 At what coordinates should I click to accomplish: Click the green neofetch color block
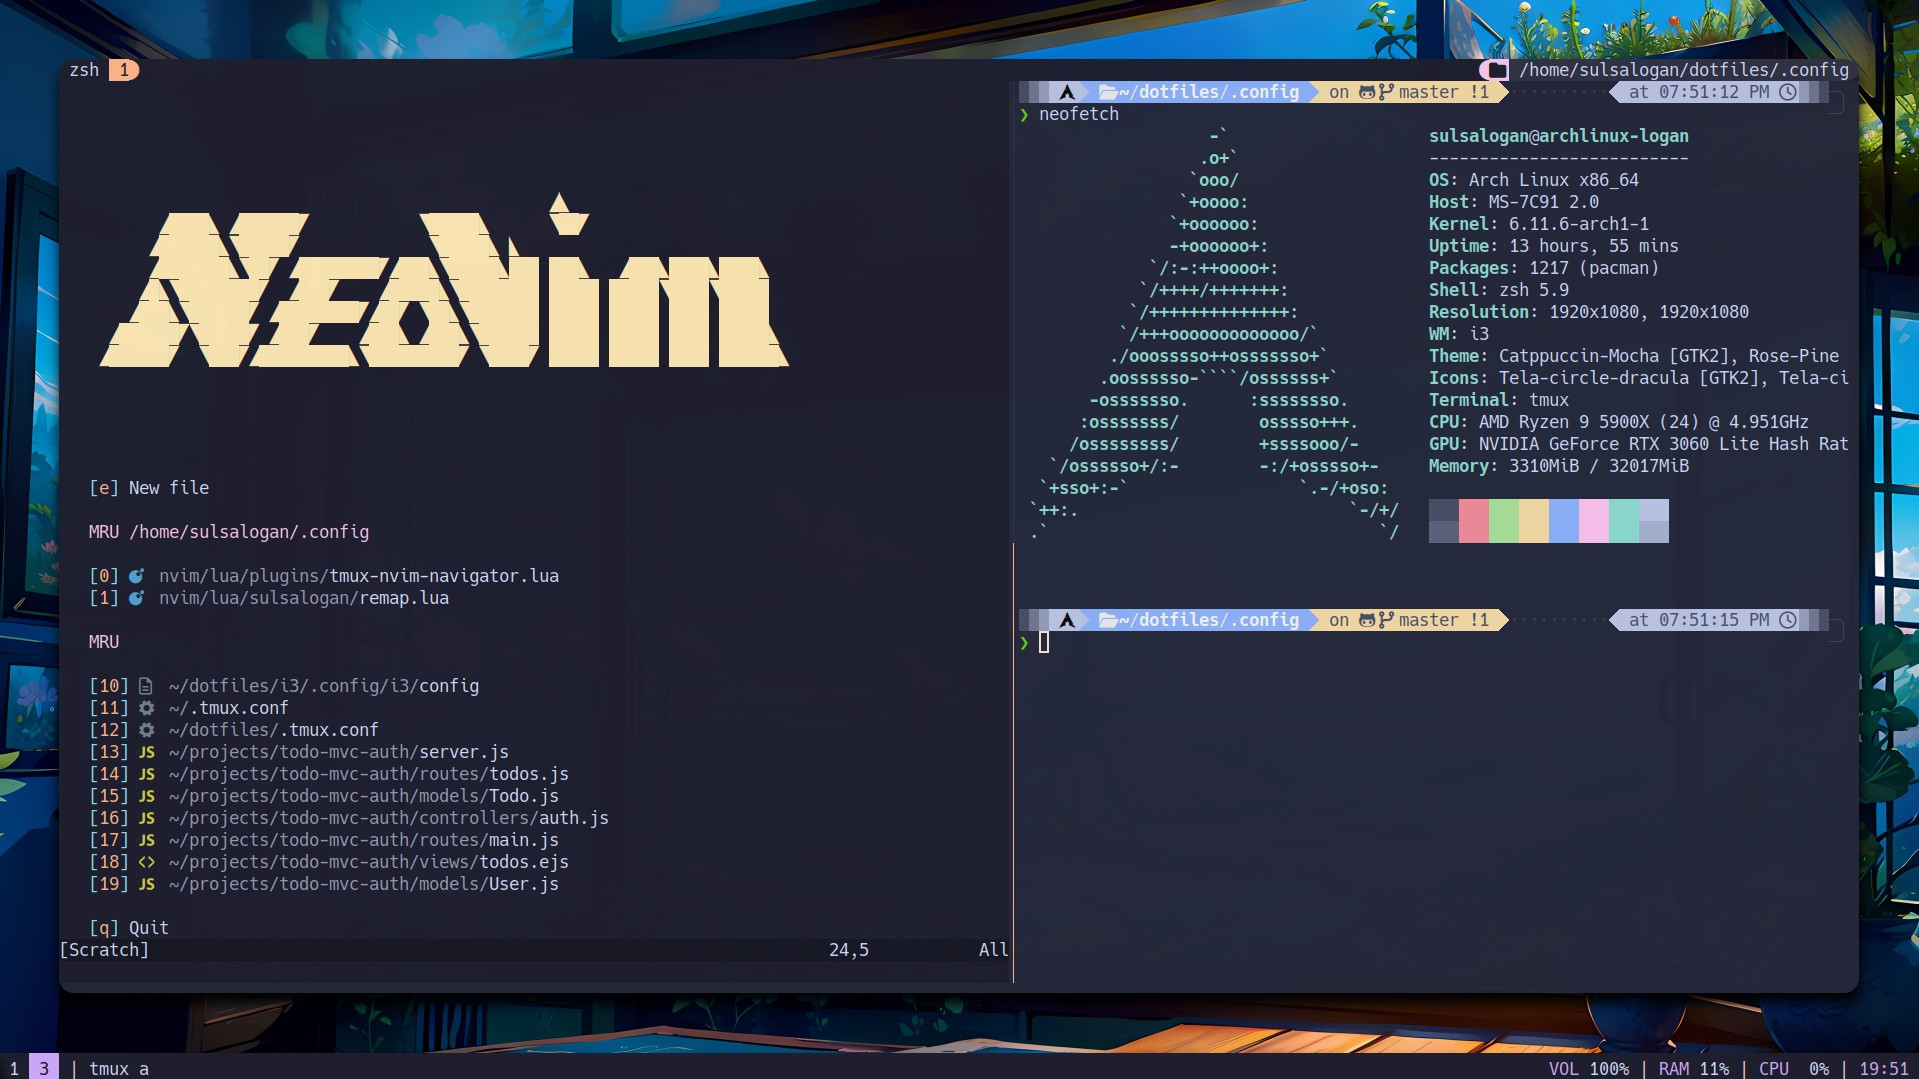click(1504, 521)
